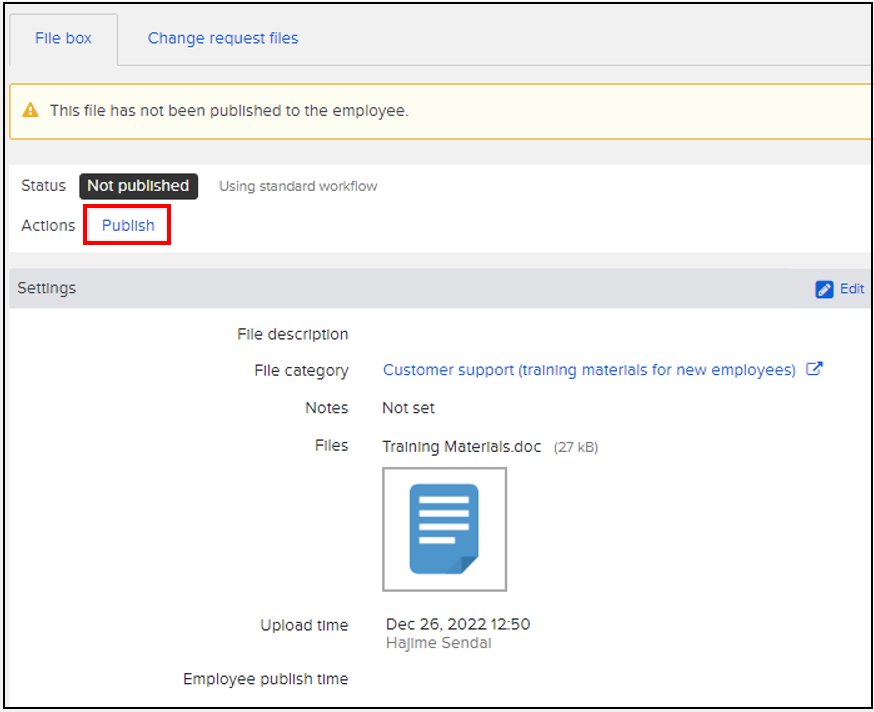
Task: Select the File box tab
Action: click(63, 39)
